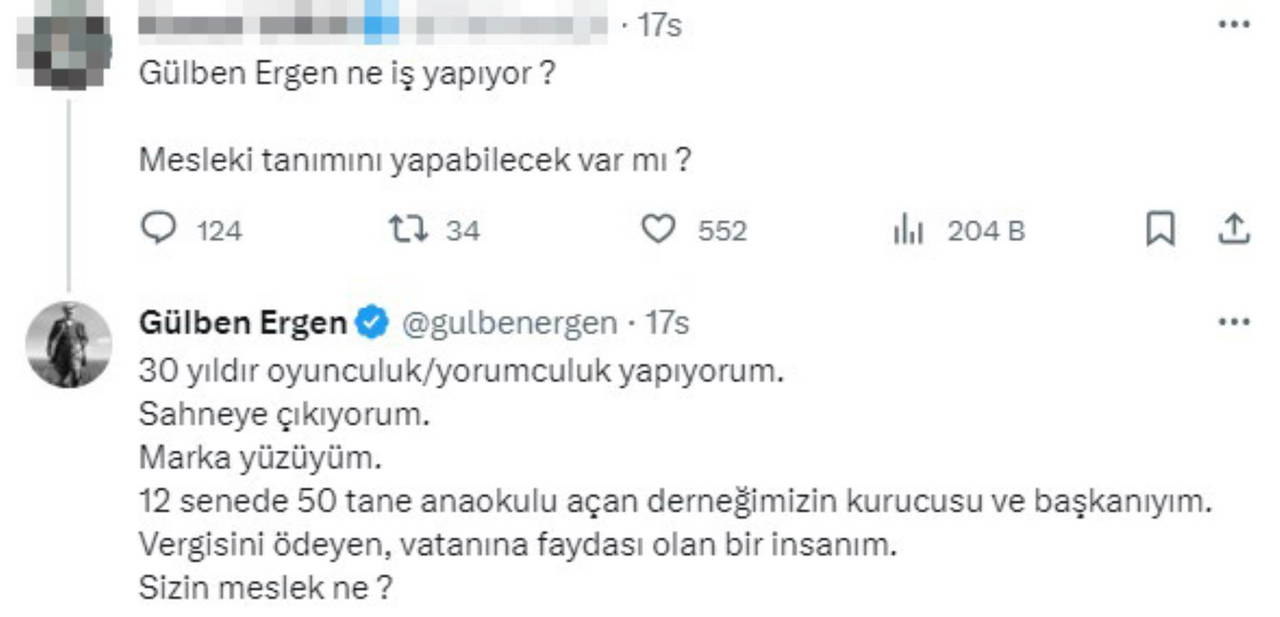Viewport: 1280px width, 617px height.
Task: Open Gülben Ergen's profile picture
Action: 69,344
